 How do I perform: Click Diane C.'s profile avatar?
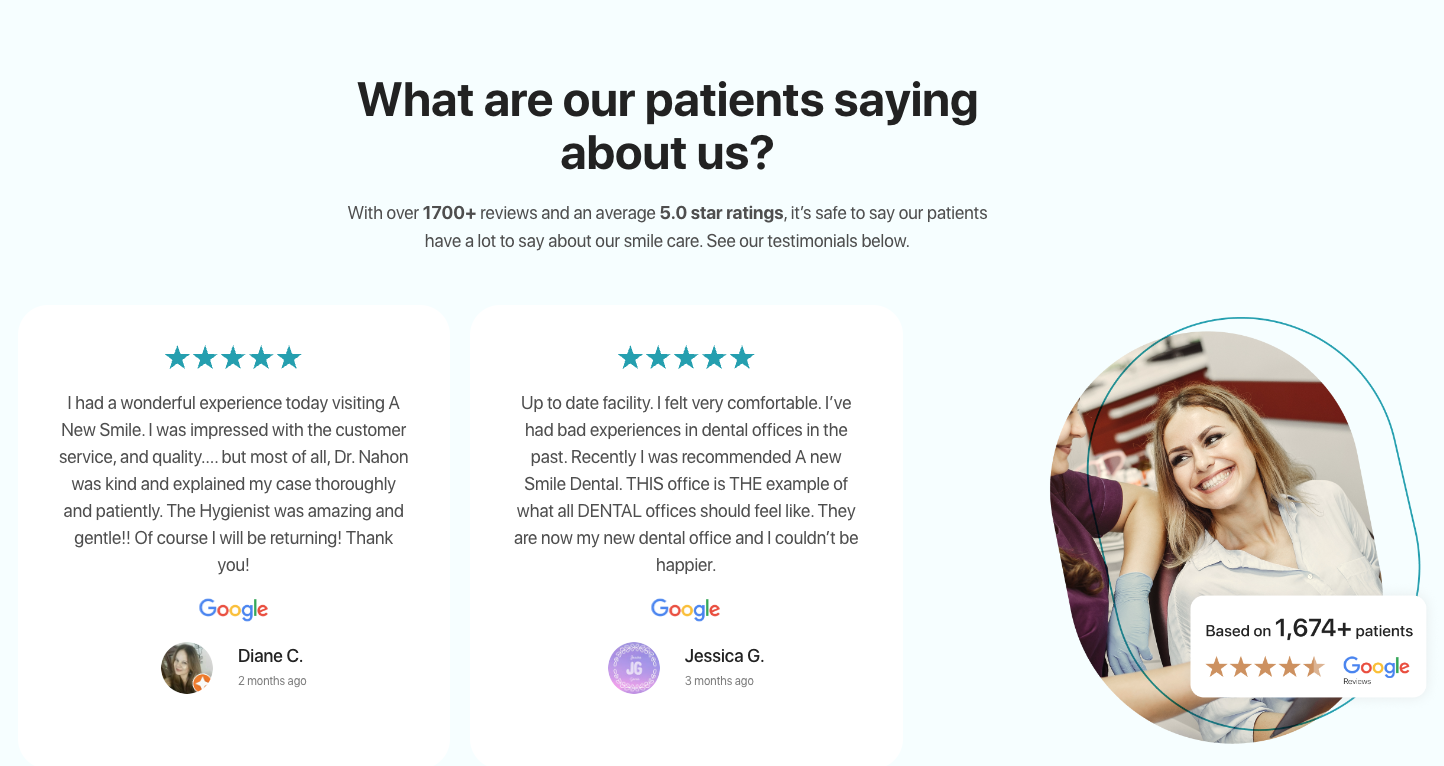coord(187,668)
